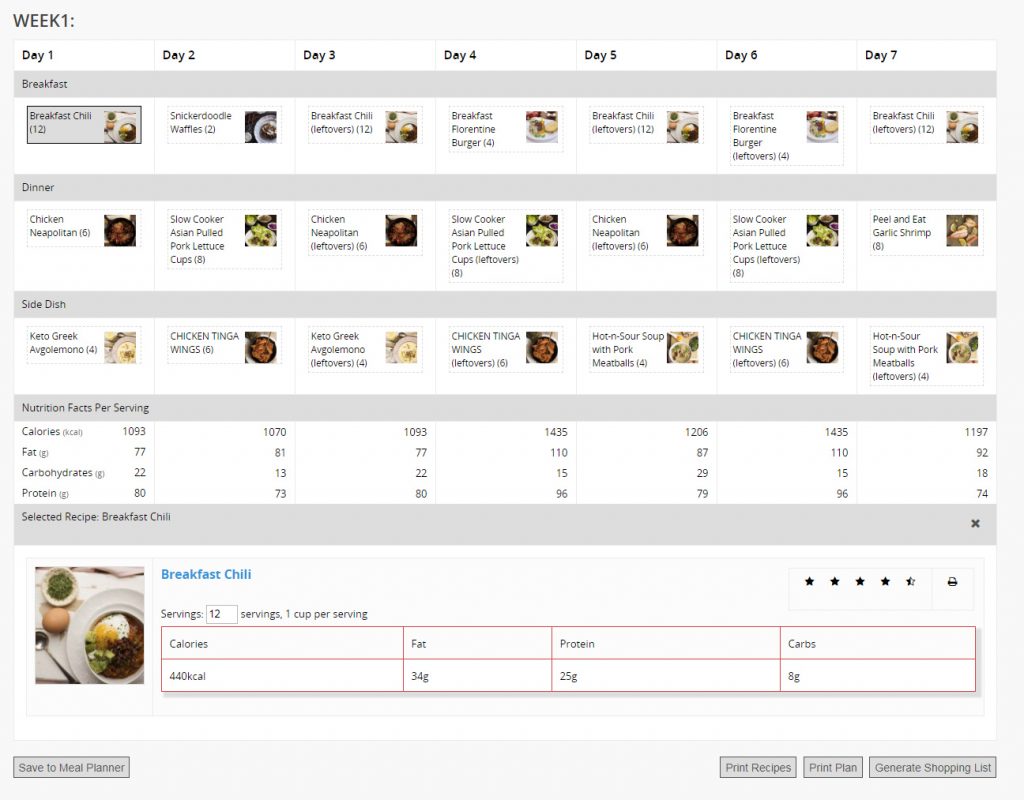
Task: Select Breakfast Chili leftovers on Day 7
Action: (925, 124)
